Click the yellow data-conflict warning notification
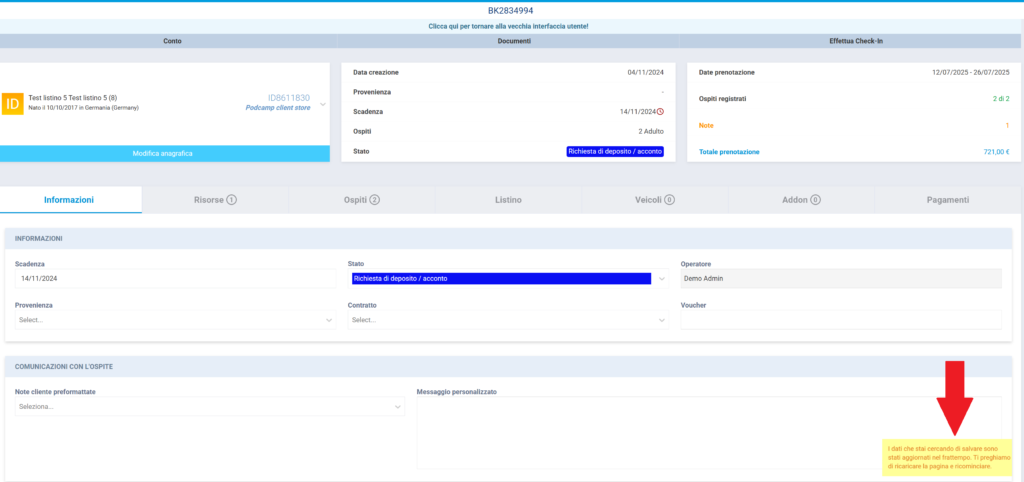Viewport: 1024px width, 482px height. (x=947, y=458)
